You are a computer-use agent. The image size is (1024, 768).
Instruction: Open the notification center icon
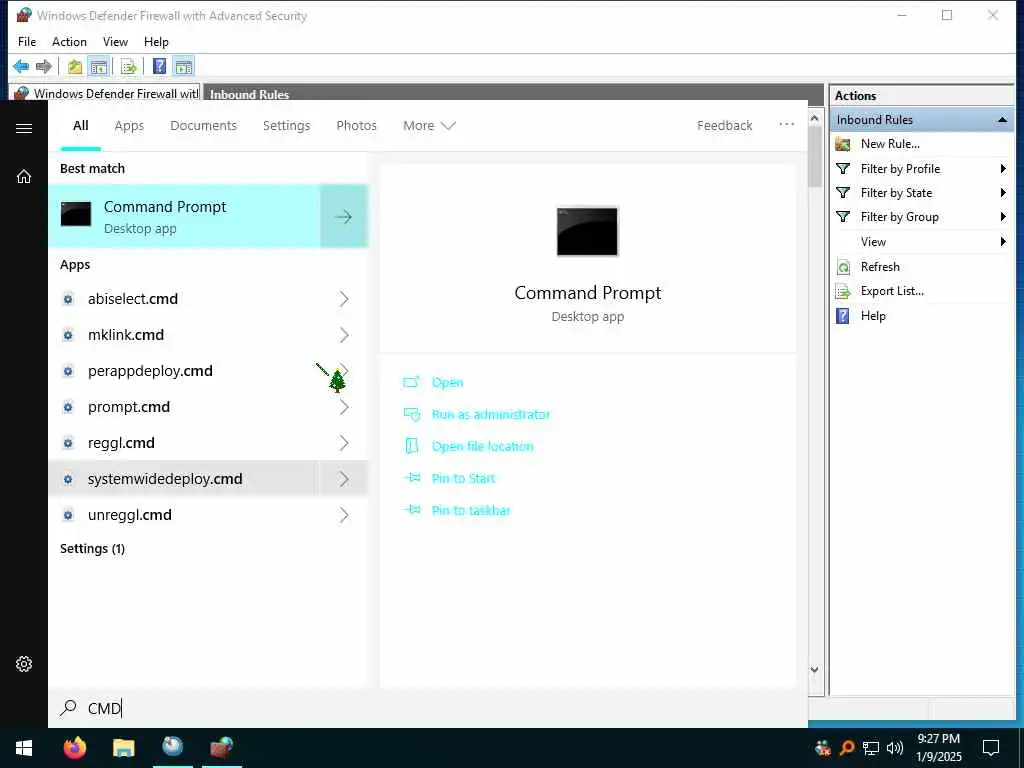(x=991, y=748)
